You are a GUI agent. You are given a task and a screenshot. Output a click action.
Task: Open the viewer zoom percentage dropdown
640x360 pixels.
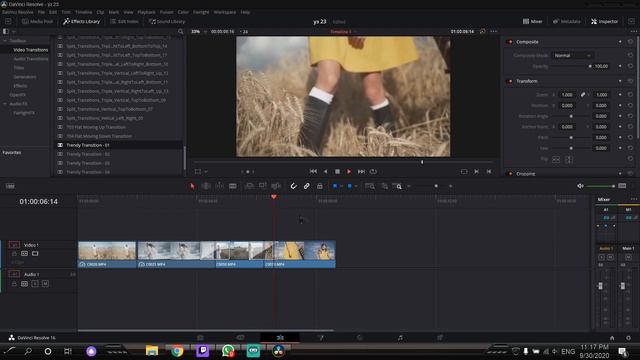[199, 31]
